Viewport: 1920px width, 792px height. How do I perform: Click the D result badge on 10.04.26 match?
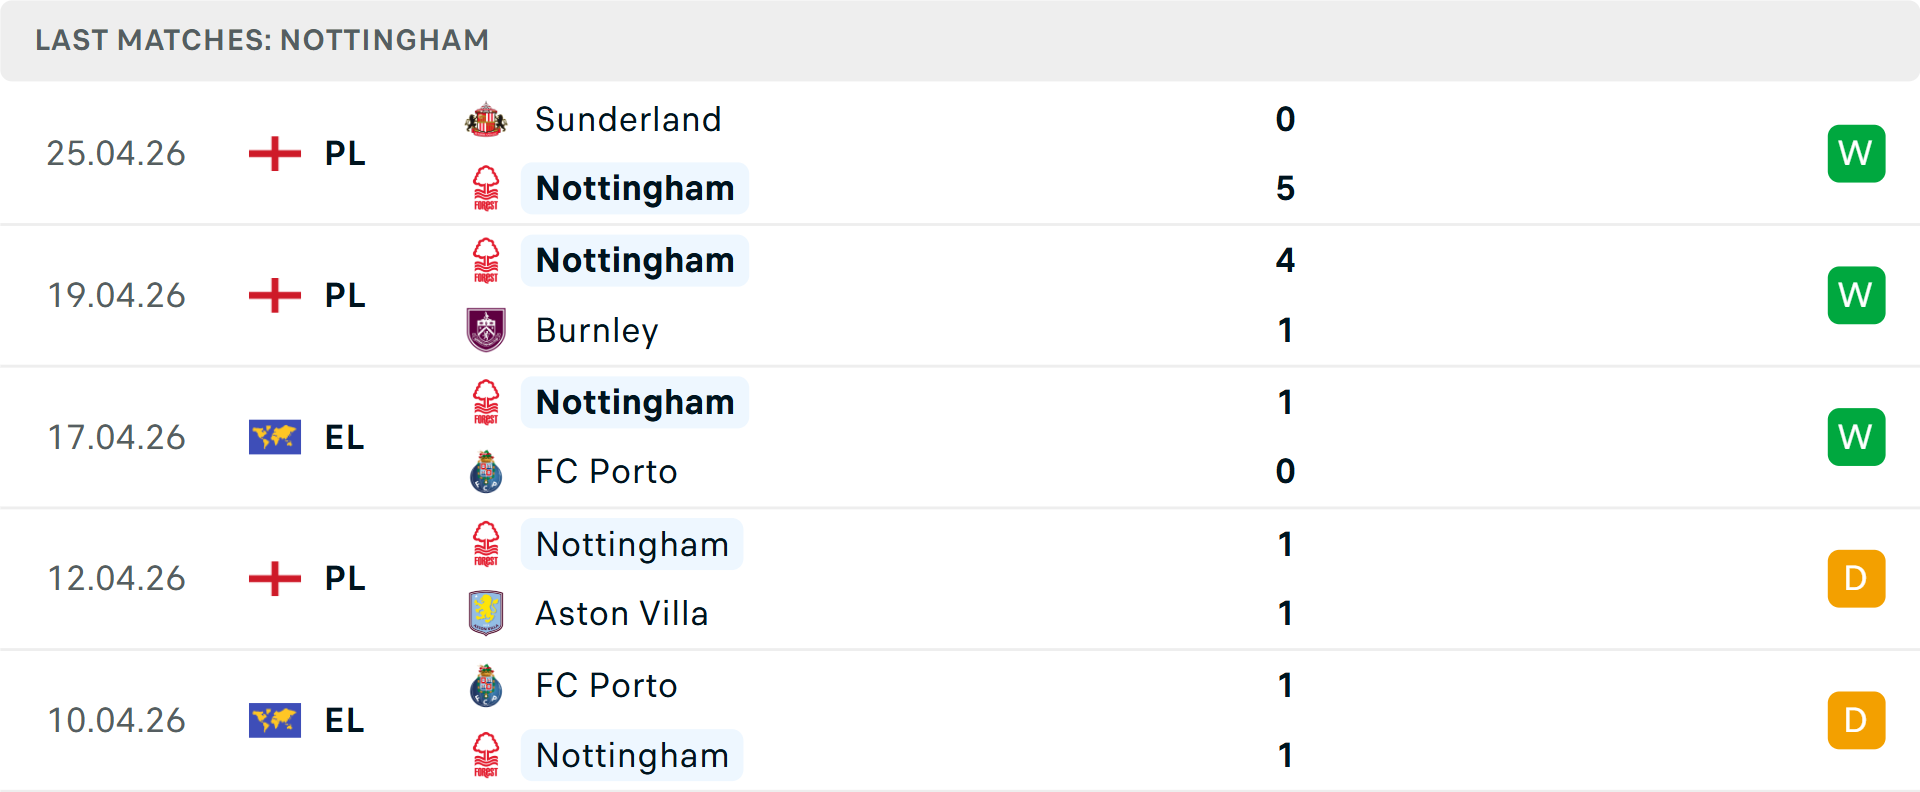(1856, 721)
